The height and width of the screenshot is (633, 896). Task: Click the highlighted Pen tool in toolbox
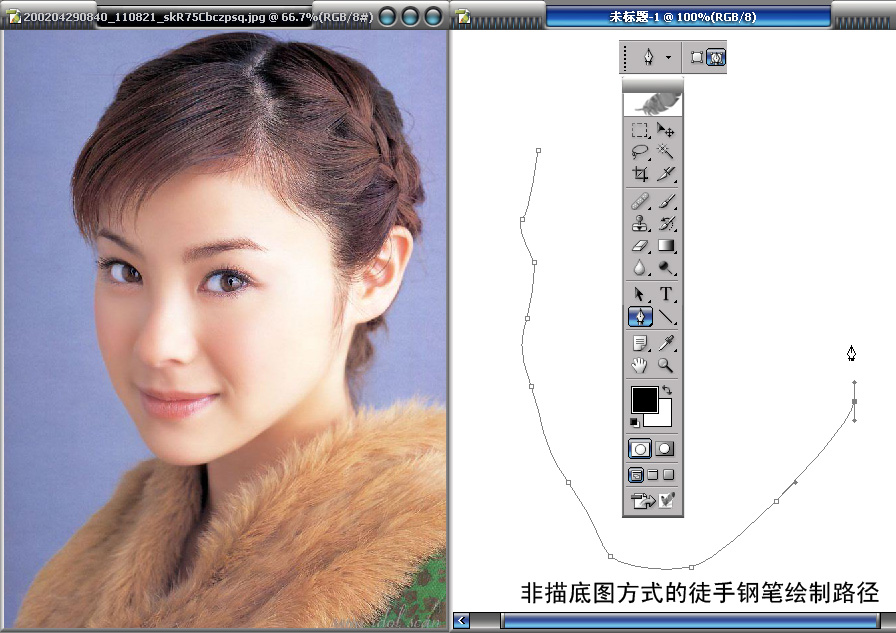640,316
